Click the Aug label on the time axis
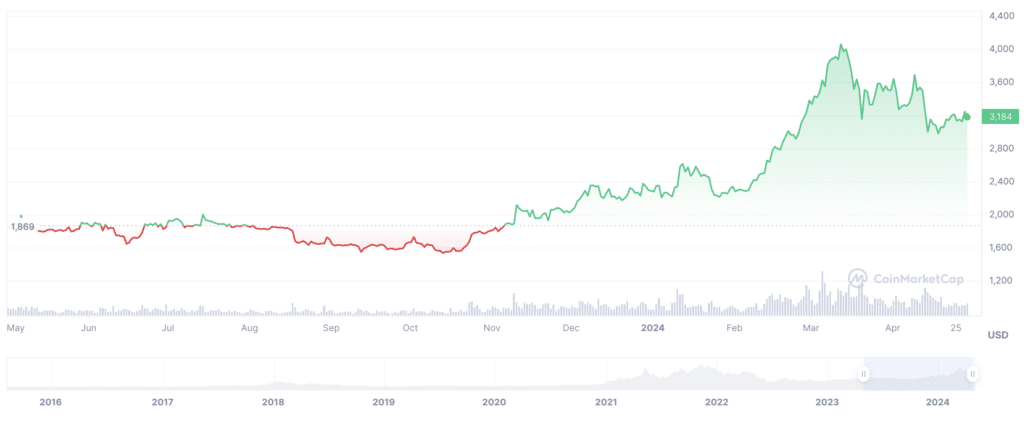Image resolution: width=1024 pixels, height=426 pixels. (x=250, y=327)
